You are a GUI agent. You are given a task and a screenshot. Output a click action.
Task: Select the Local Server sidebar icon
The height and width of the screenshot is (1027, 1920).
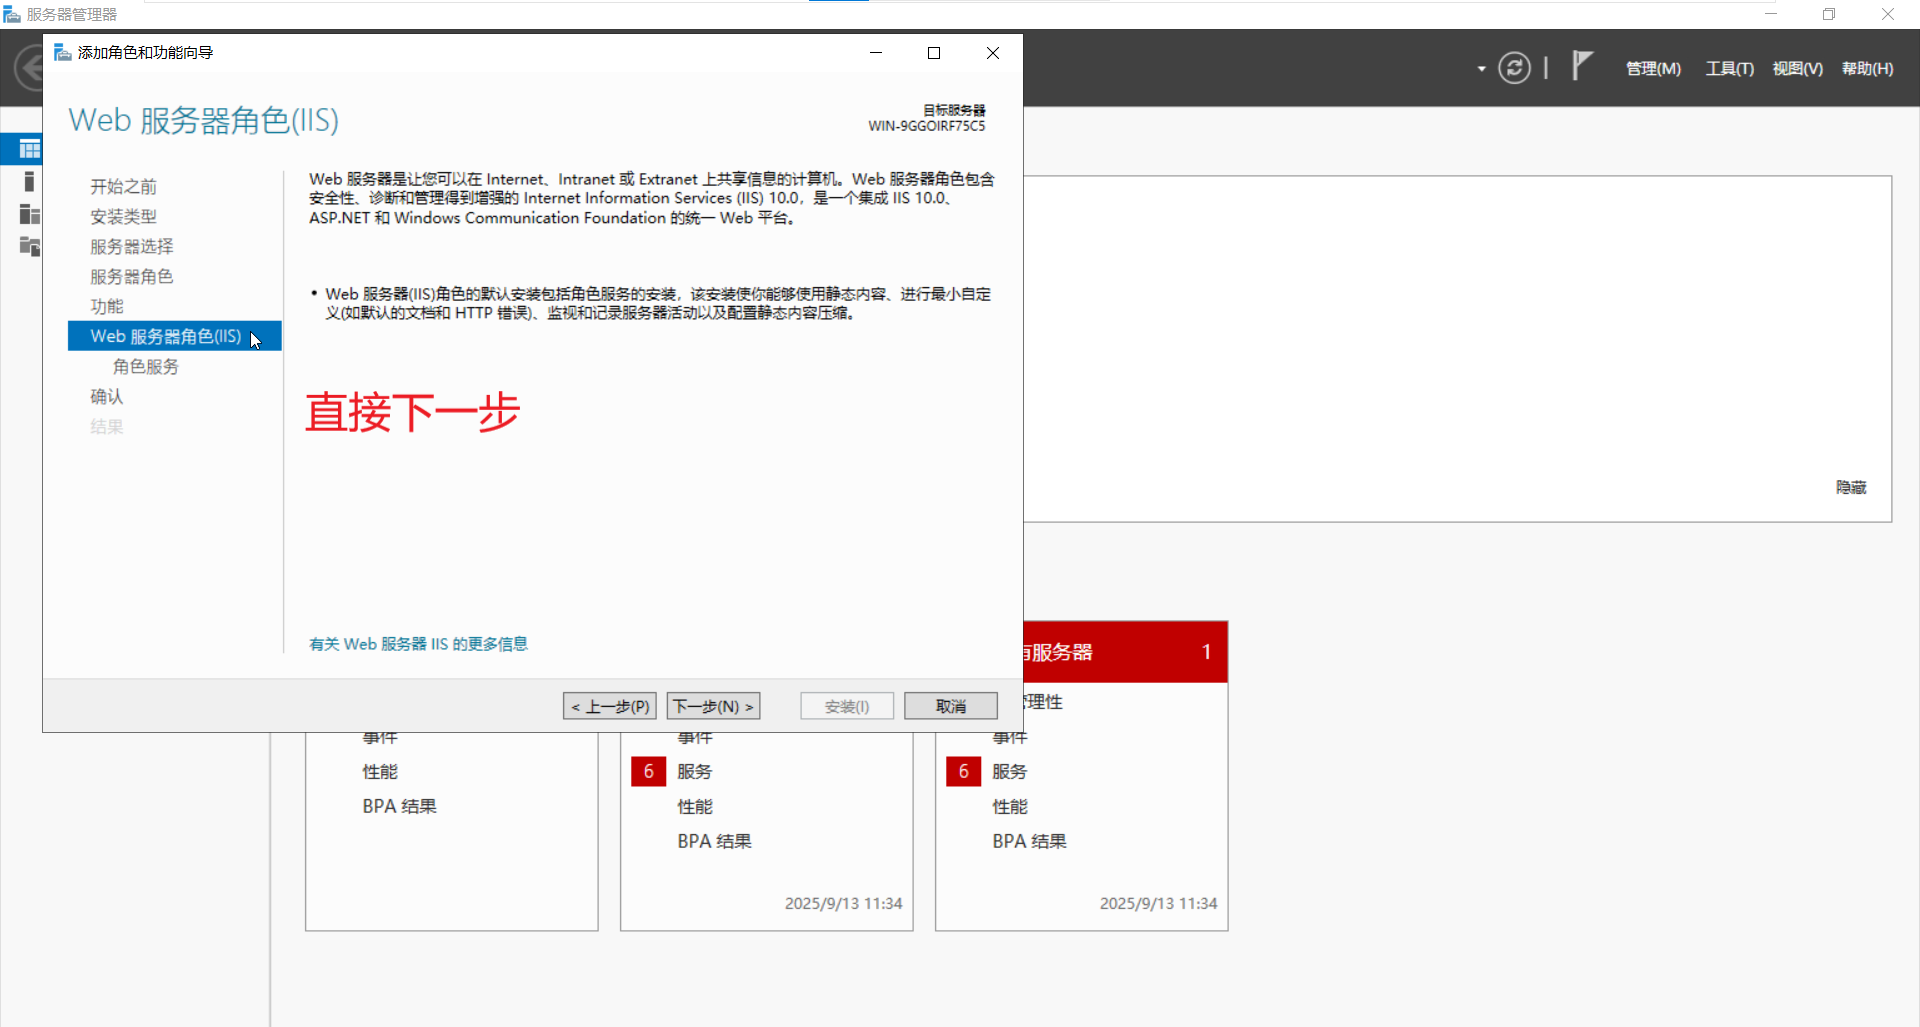click(x=28, y=181)
